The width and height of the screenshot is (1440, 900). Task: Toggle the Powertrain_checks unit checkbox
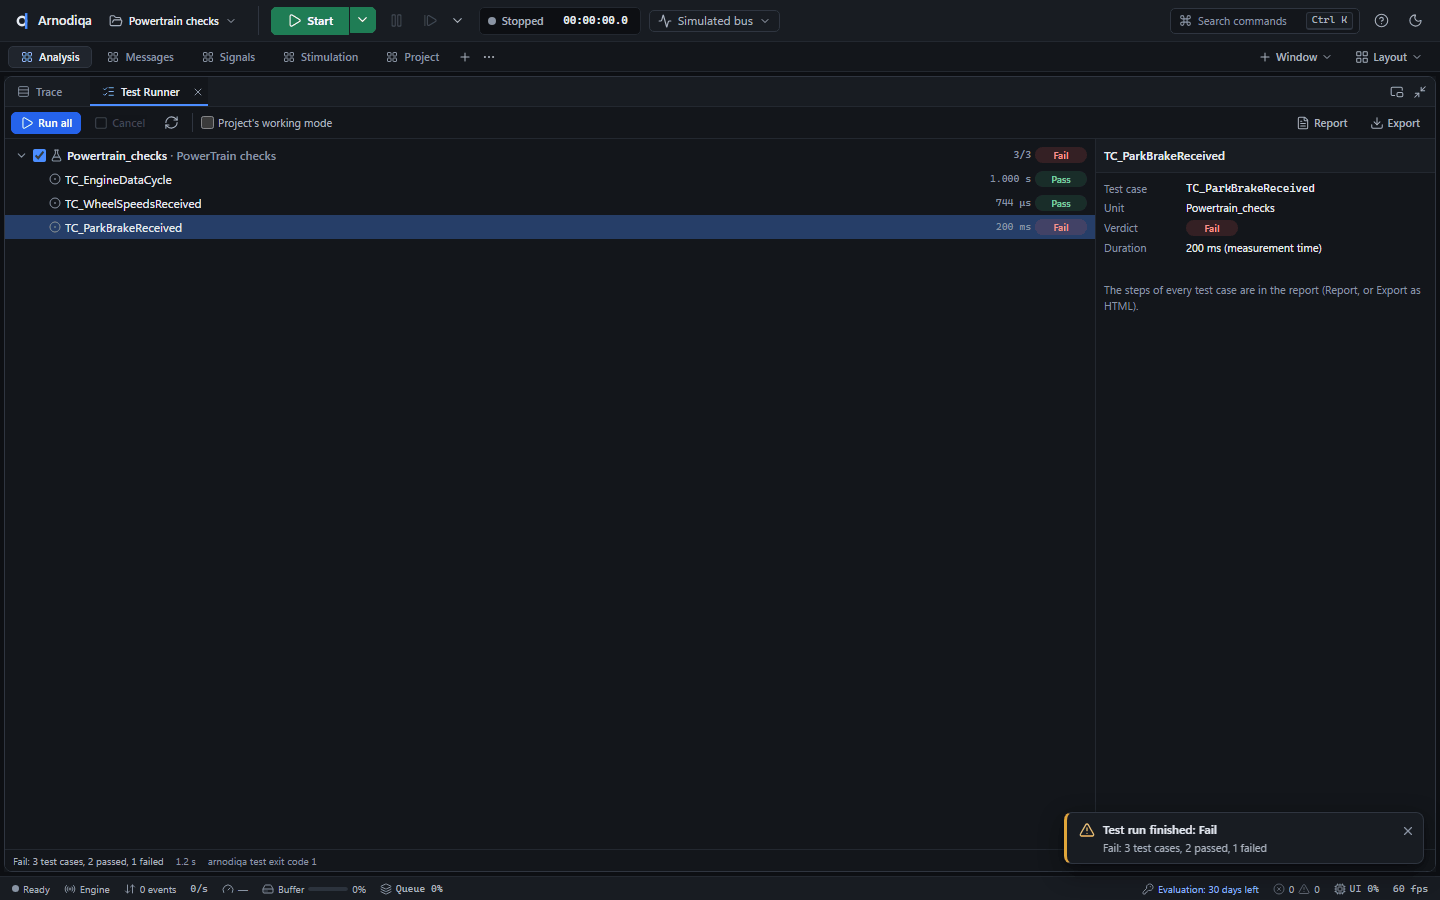pos(40,156)
